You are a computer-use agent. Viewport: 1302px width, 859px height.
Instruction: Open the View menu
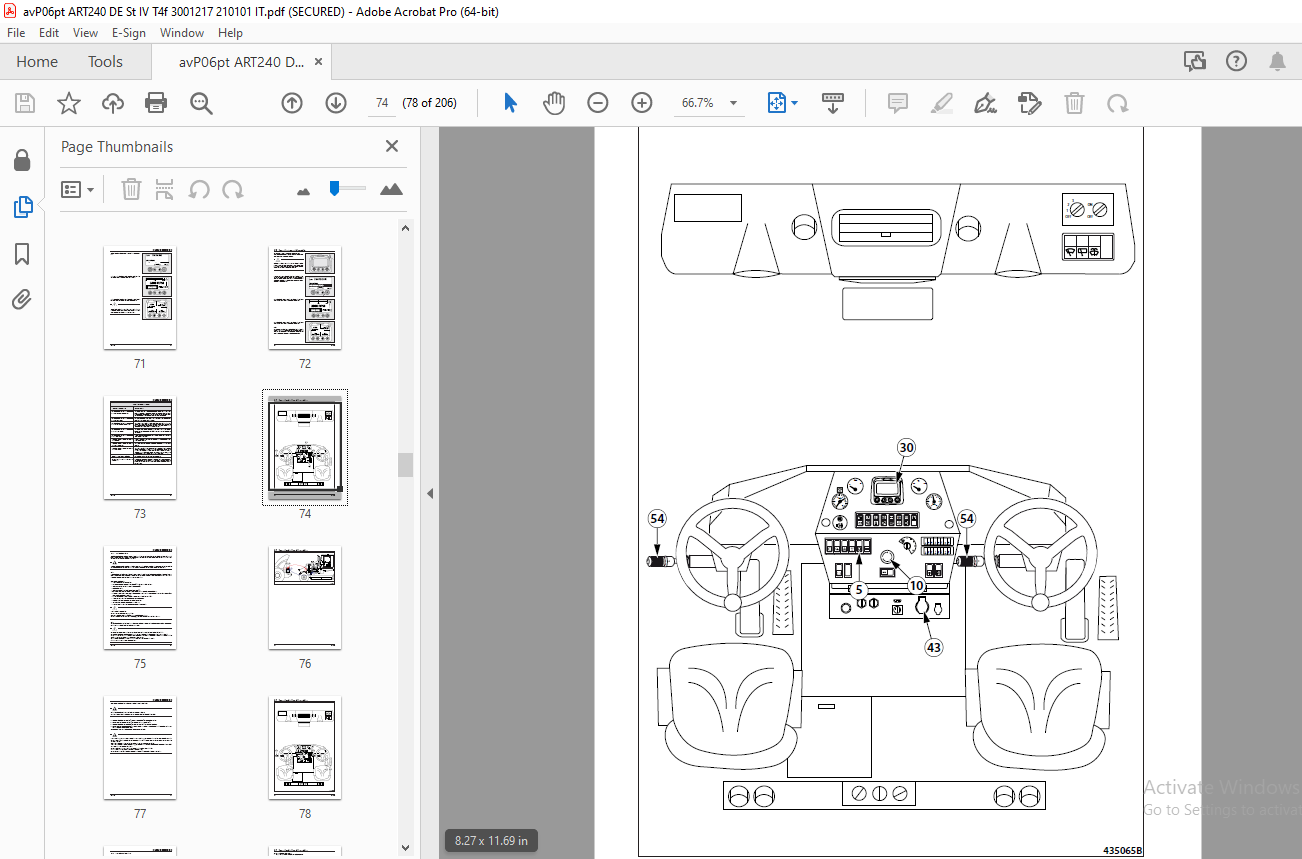tap(85, 33)
